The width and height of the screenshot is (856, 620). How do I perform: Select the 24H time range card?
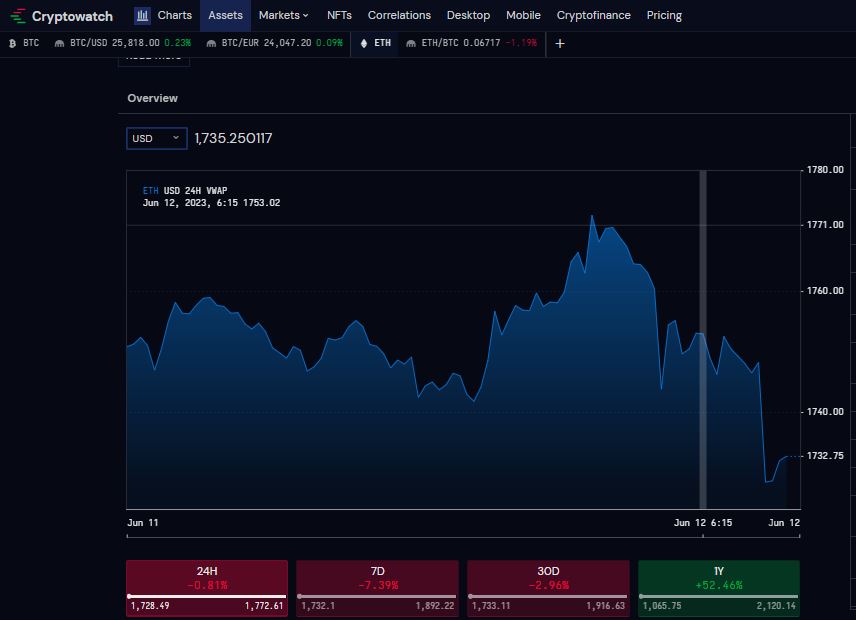pos(207,588)
